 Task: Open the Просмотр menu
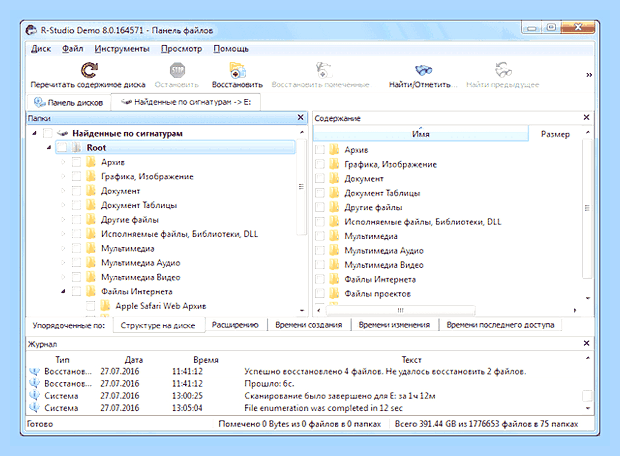tap(181, 49)
